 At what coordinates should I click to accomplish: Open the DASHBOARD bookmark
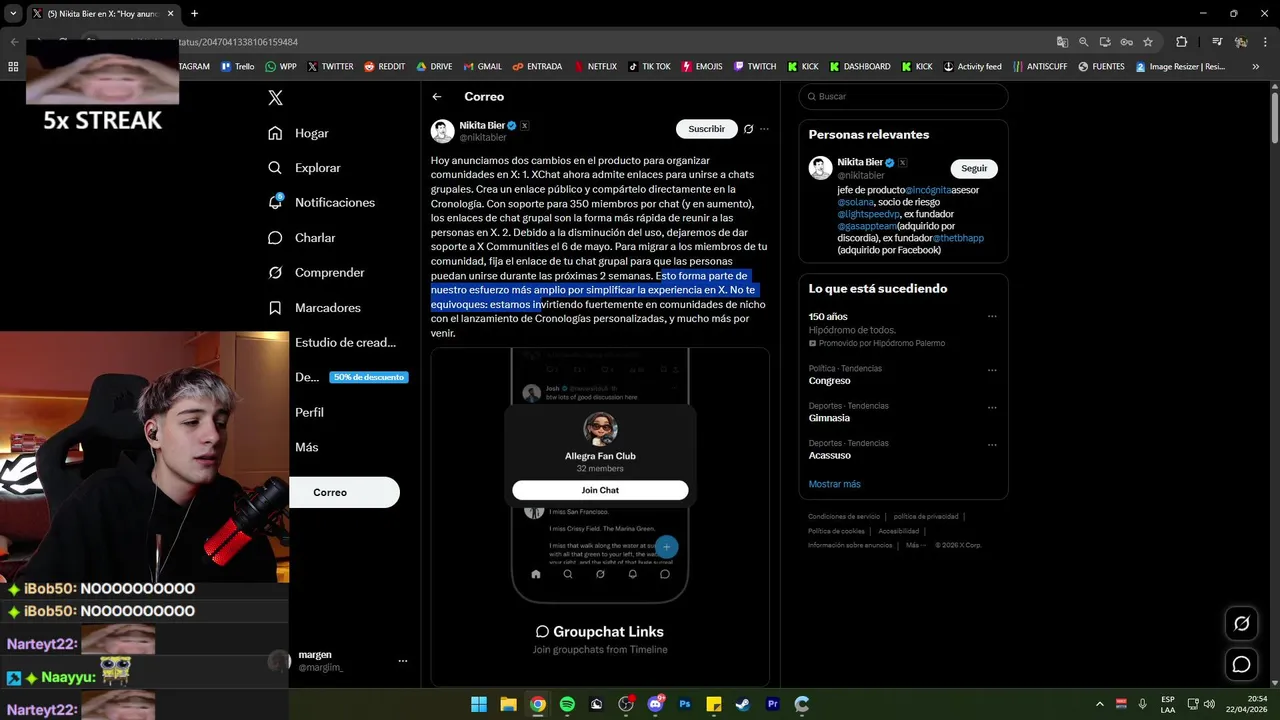click(x=859, y=67)
